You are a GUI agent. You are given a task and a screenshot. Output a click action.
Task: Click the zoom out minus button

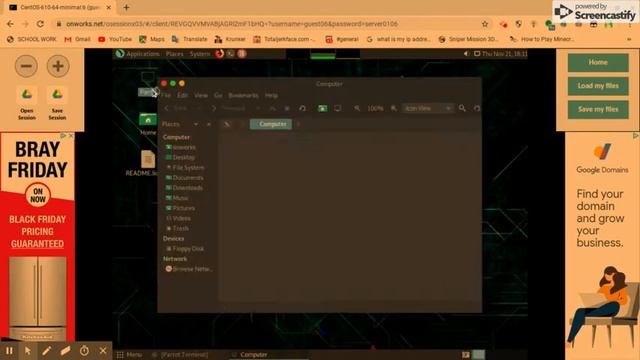pyautogui.click(x=27, y=66)
